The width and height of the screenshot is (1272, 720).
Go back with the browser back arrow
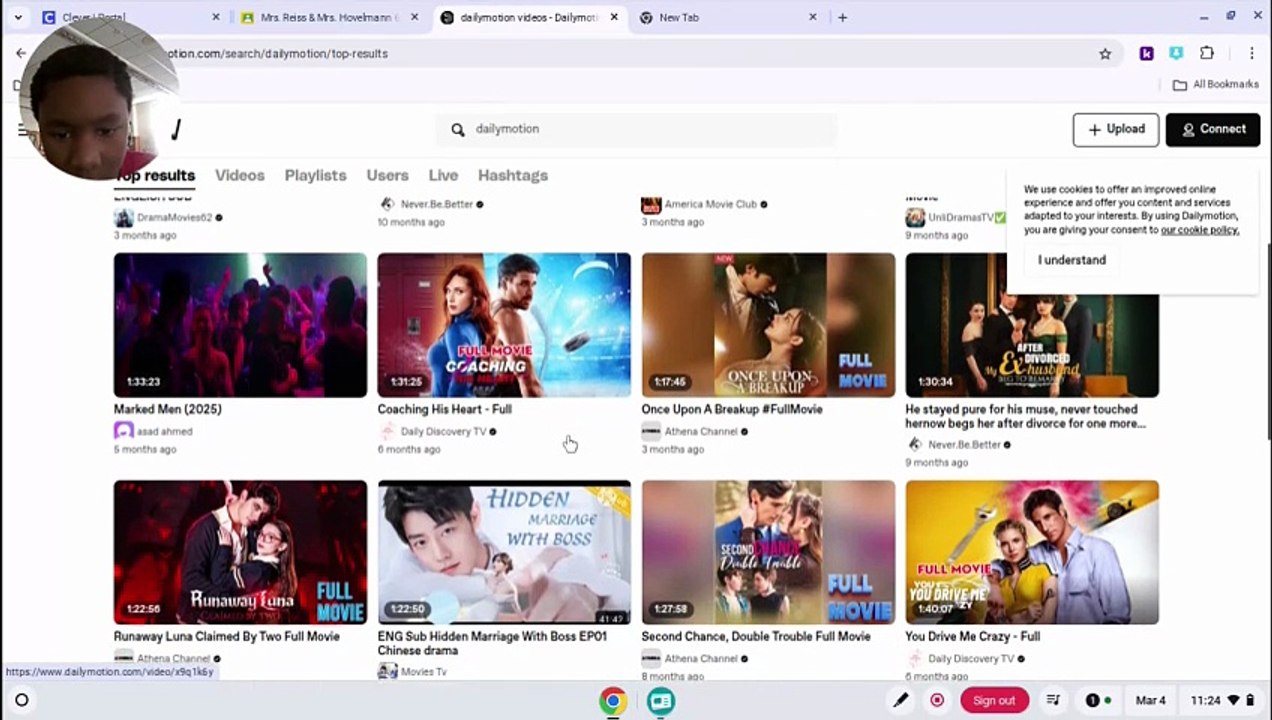21,54
